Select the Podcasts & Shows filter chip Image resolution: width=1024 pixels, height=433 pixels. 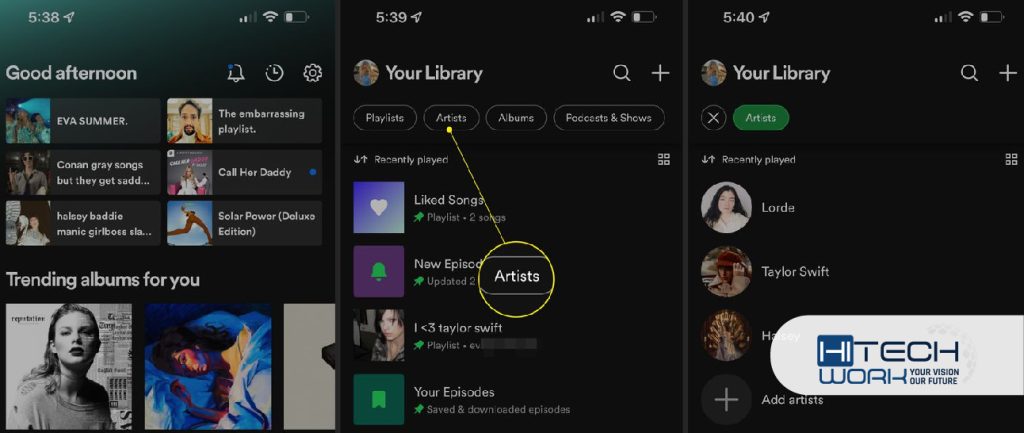pyautogui.click(x=609, y=118)
